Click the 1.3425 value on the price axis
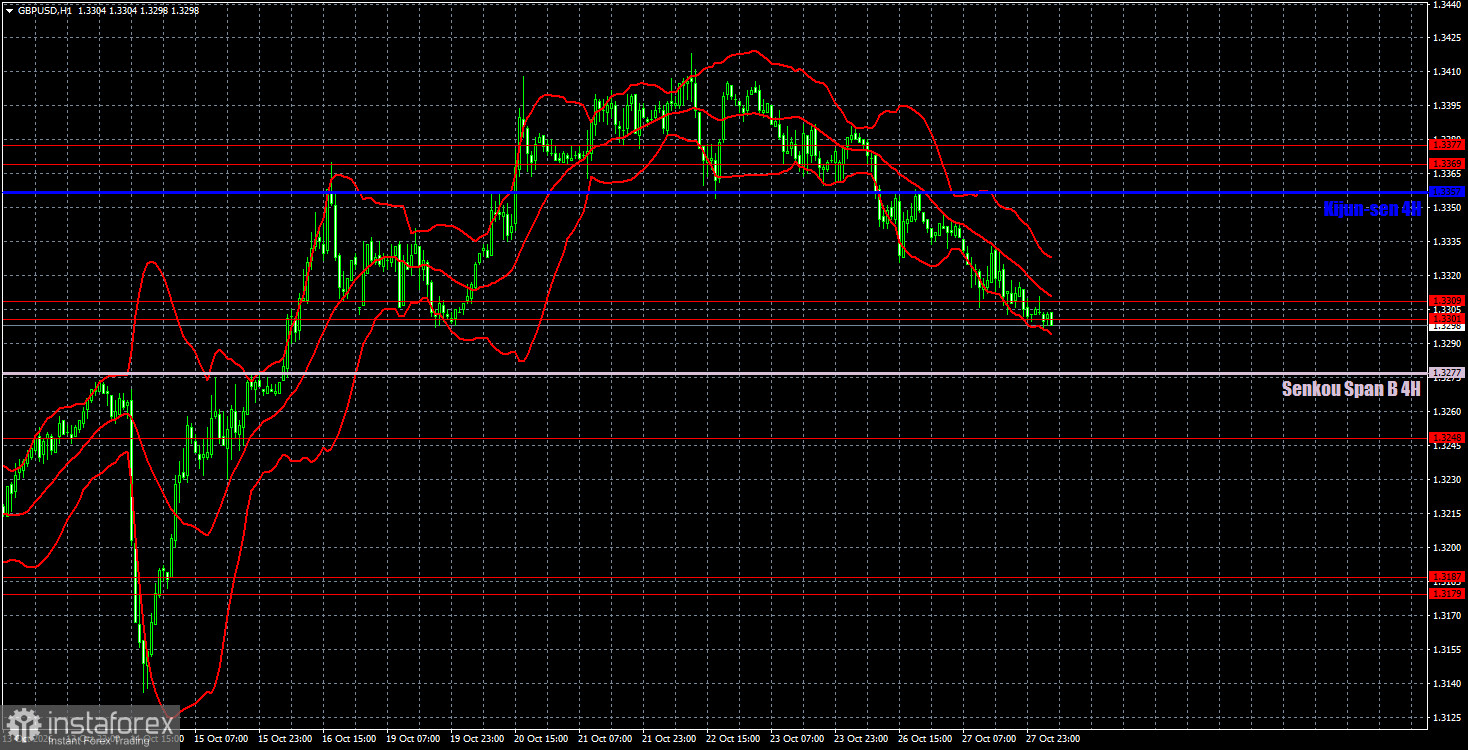 coord(1447,38)
